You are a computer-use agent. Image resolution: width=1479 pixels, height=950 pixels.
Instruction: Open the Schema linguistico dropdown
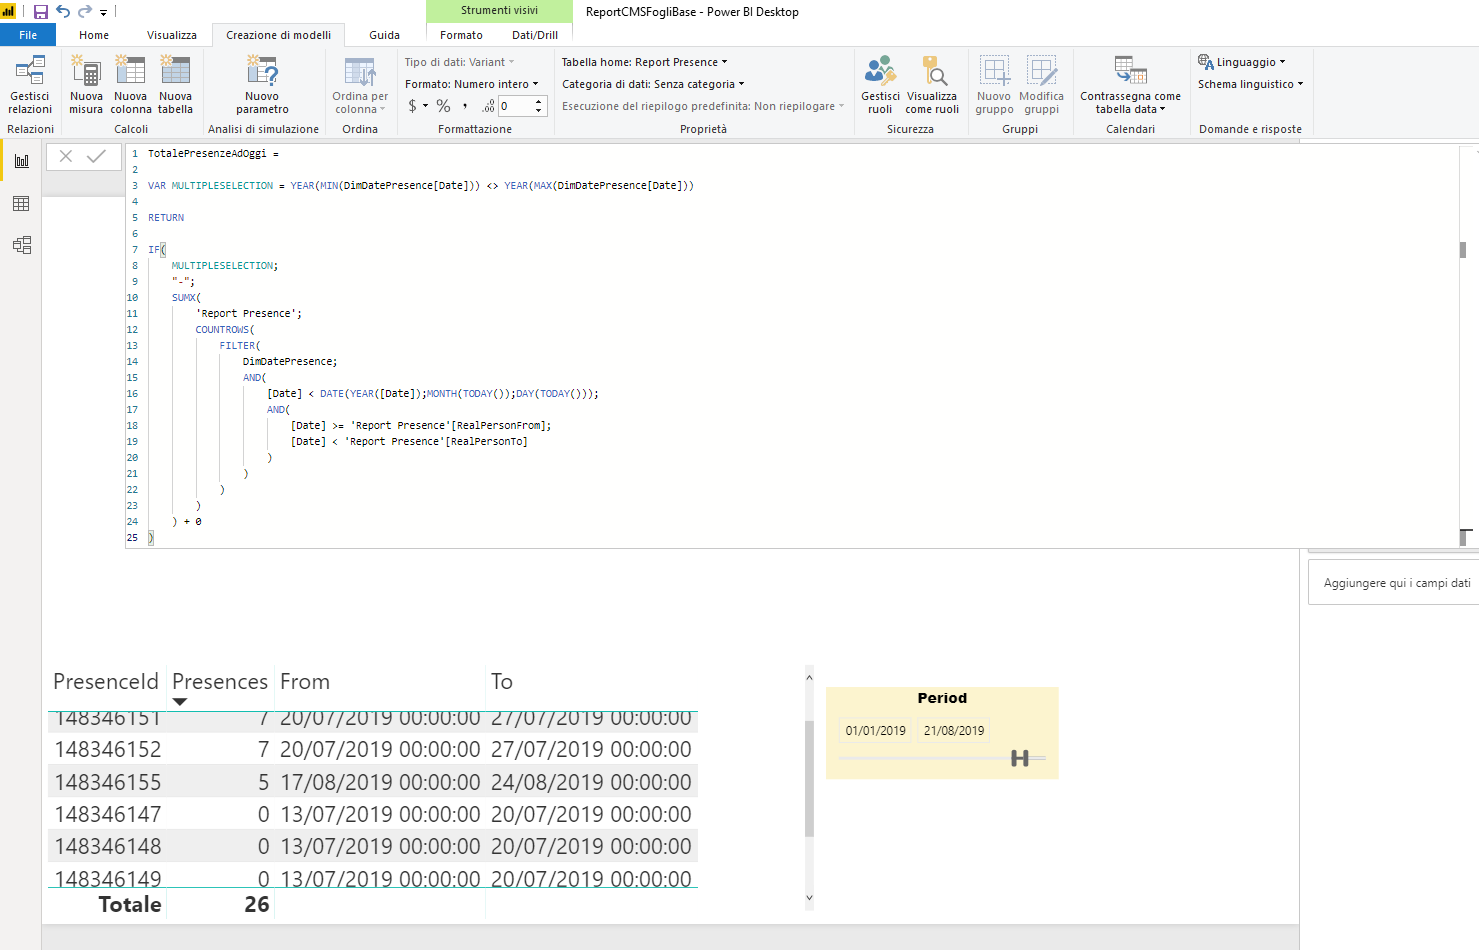[x=1251, y=84]
